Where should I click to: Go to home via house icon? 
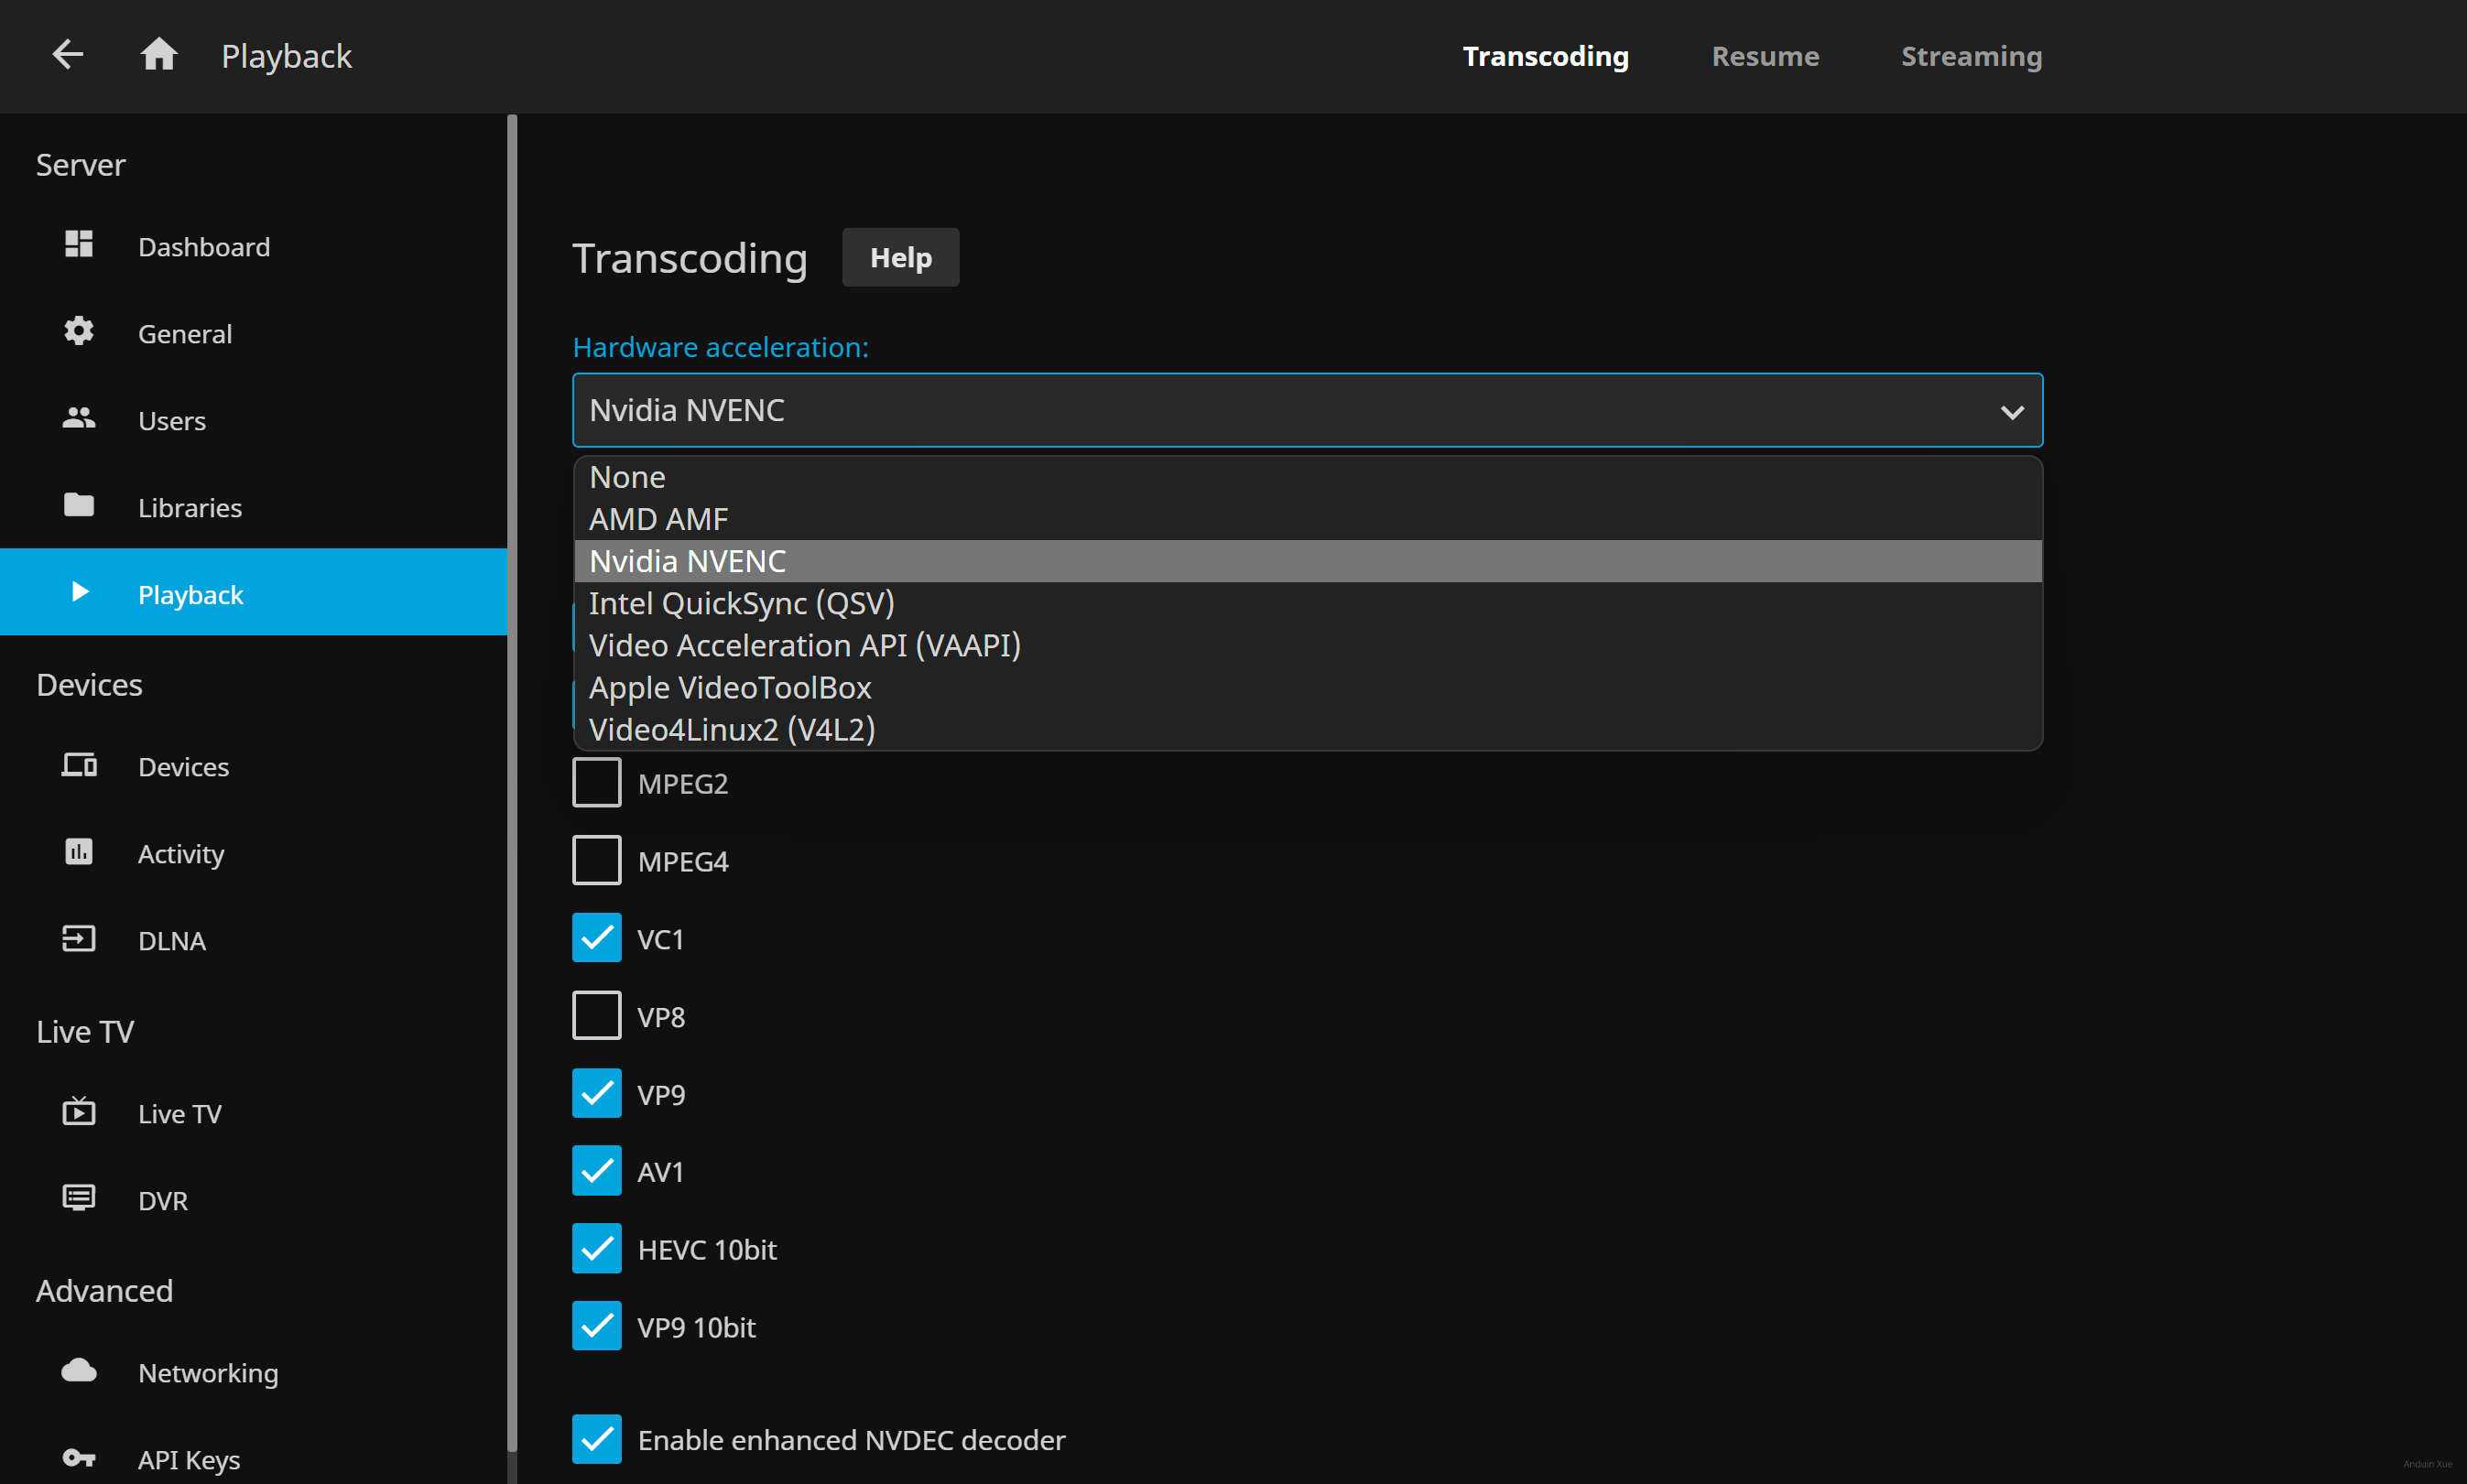159,55
